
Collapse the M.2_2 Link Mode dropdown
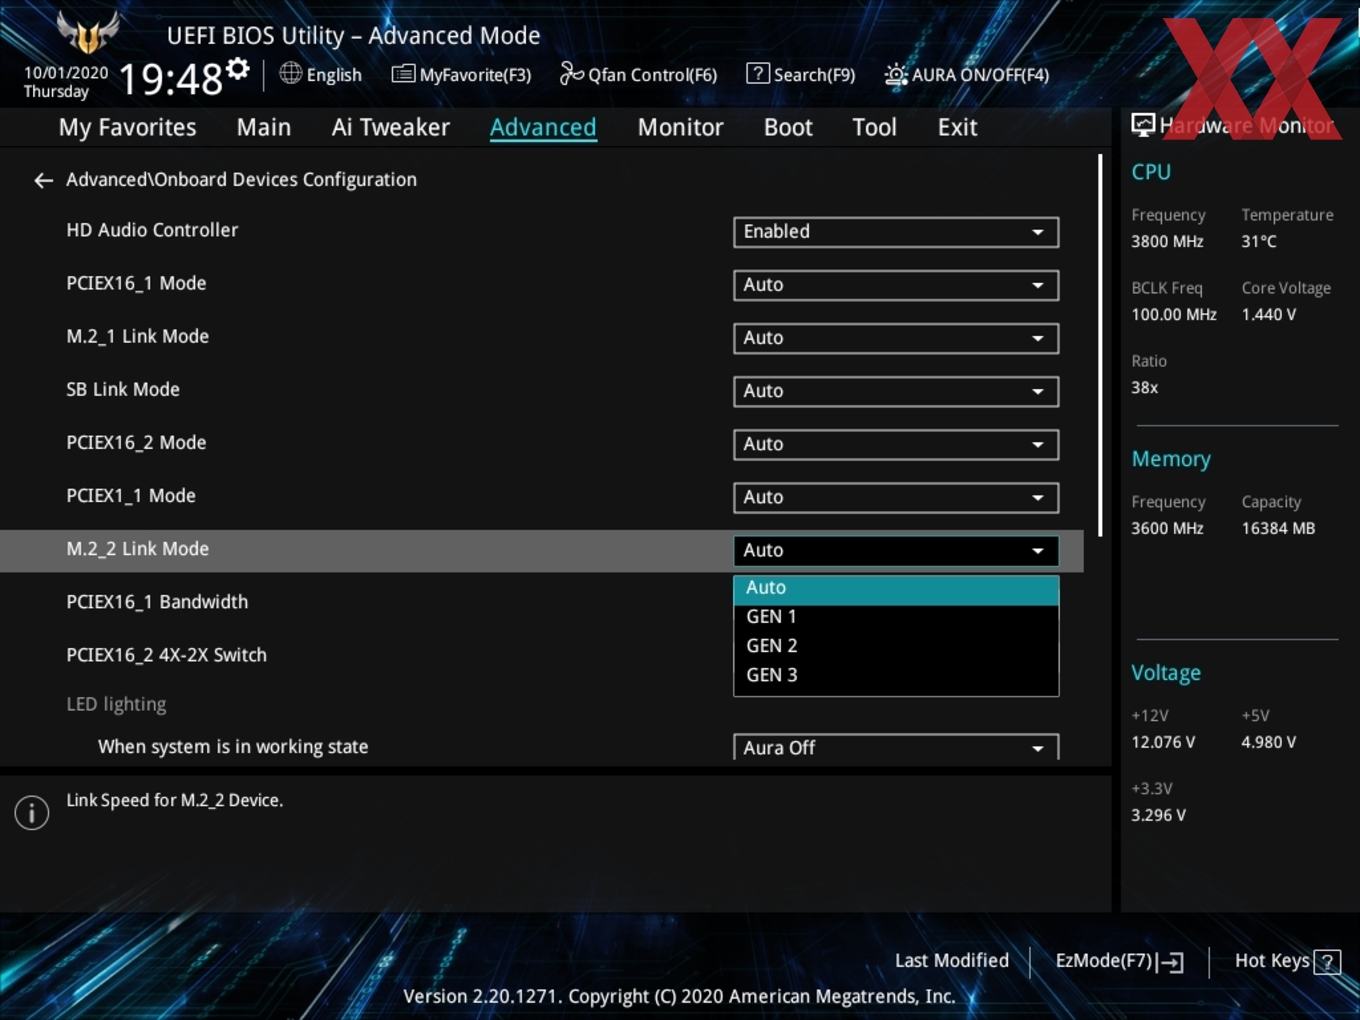click(896, 550)
